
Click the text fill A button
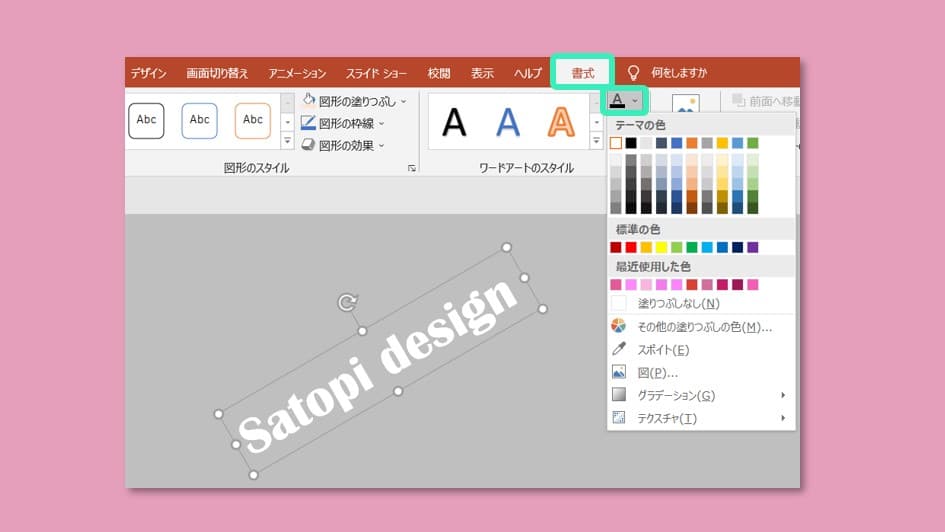pos(617,101)
